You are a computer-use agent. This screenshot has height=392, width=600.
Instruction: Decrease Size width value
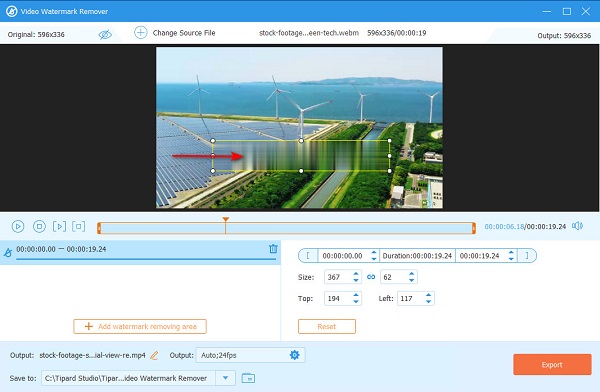pyautogui.click(x=356, y=280)
